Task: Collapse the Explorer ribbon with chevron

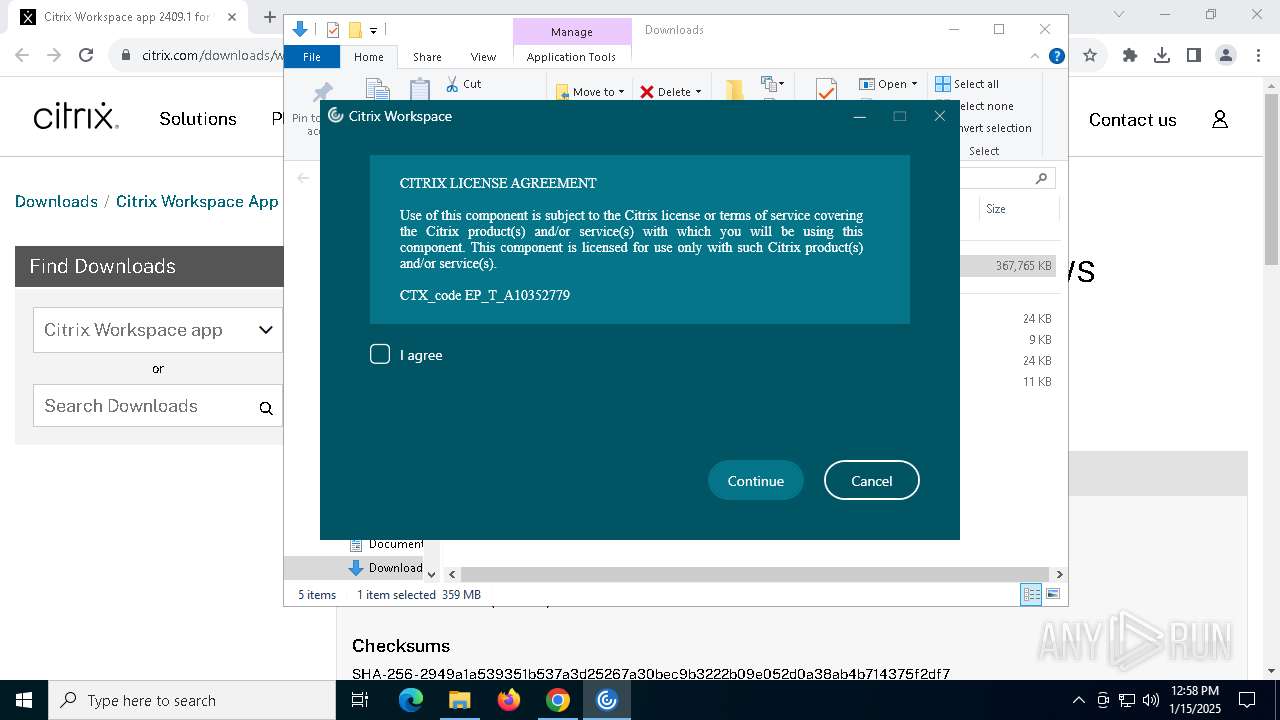Action: 1035,57
